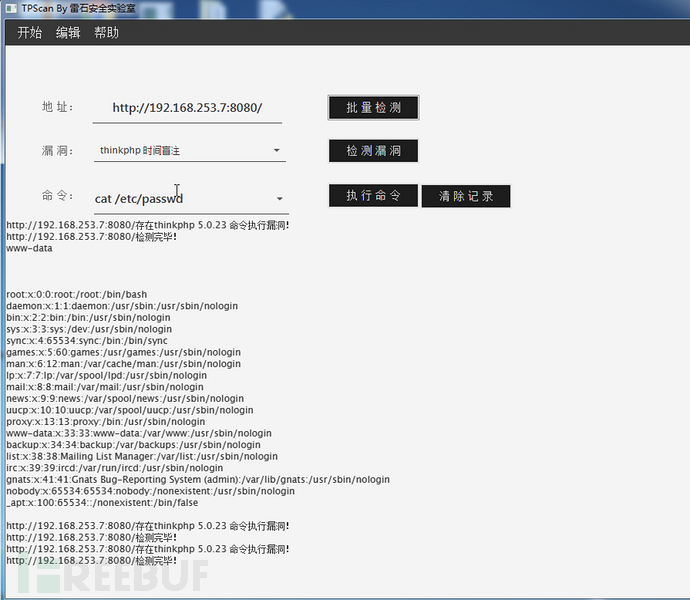Click the 清除记录 button
The image size is (690, 600).
[x=466, y=196]
